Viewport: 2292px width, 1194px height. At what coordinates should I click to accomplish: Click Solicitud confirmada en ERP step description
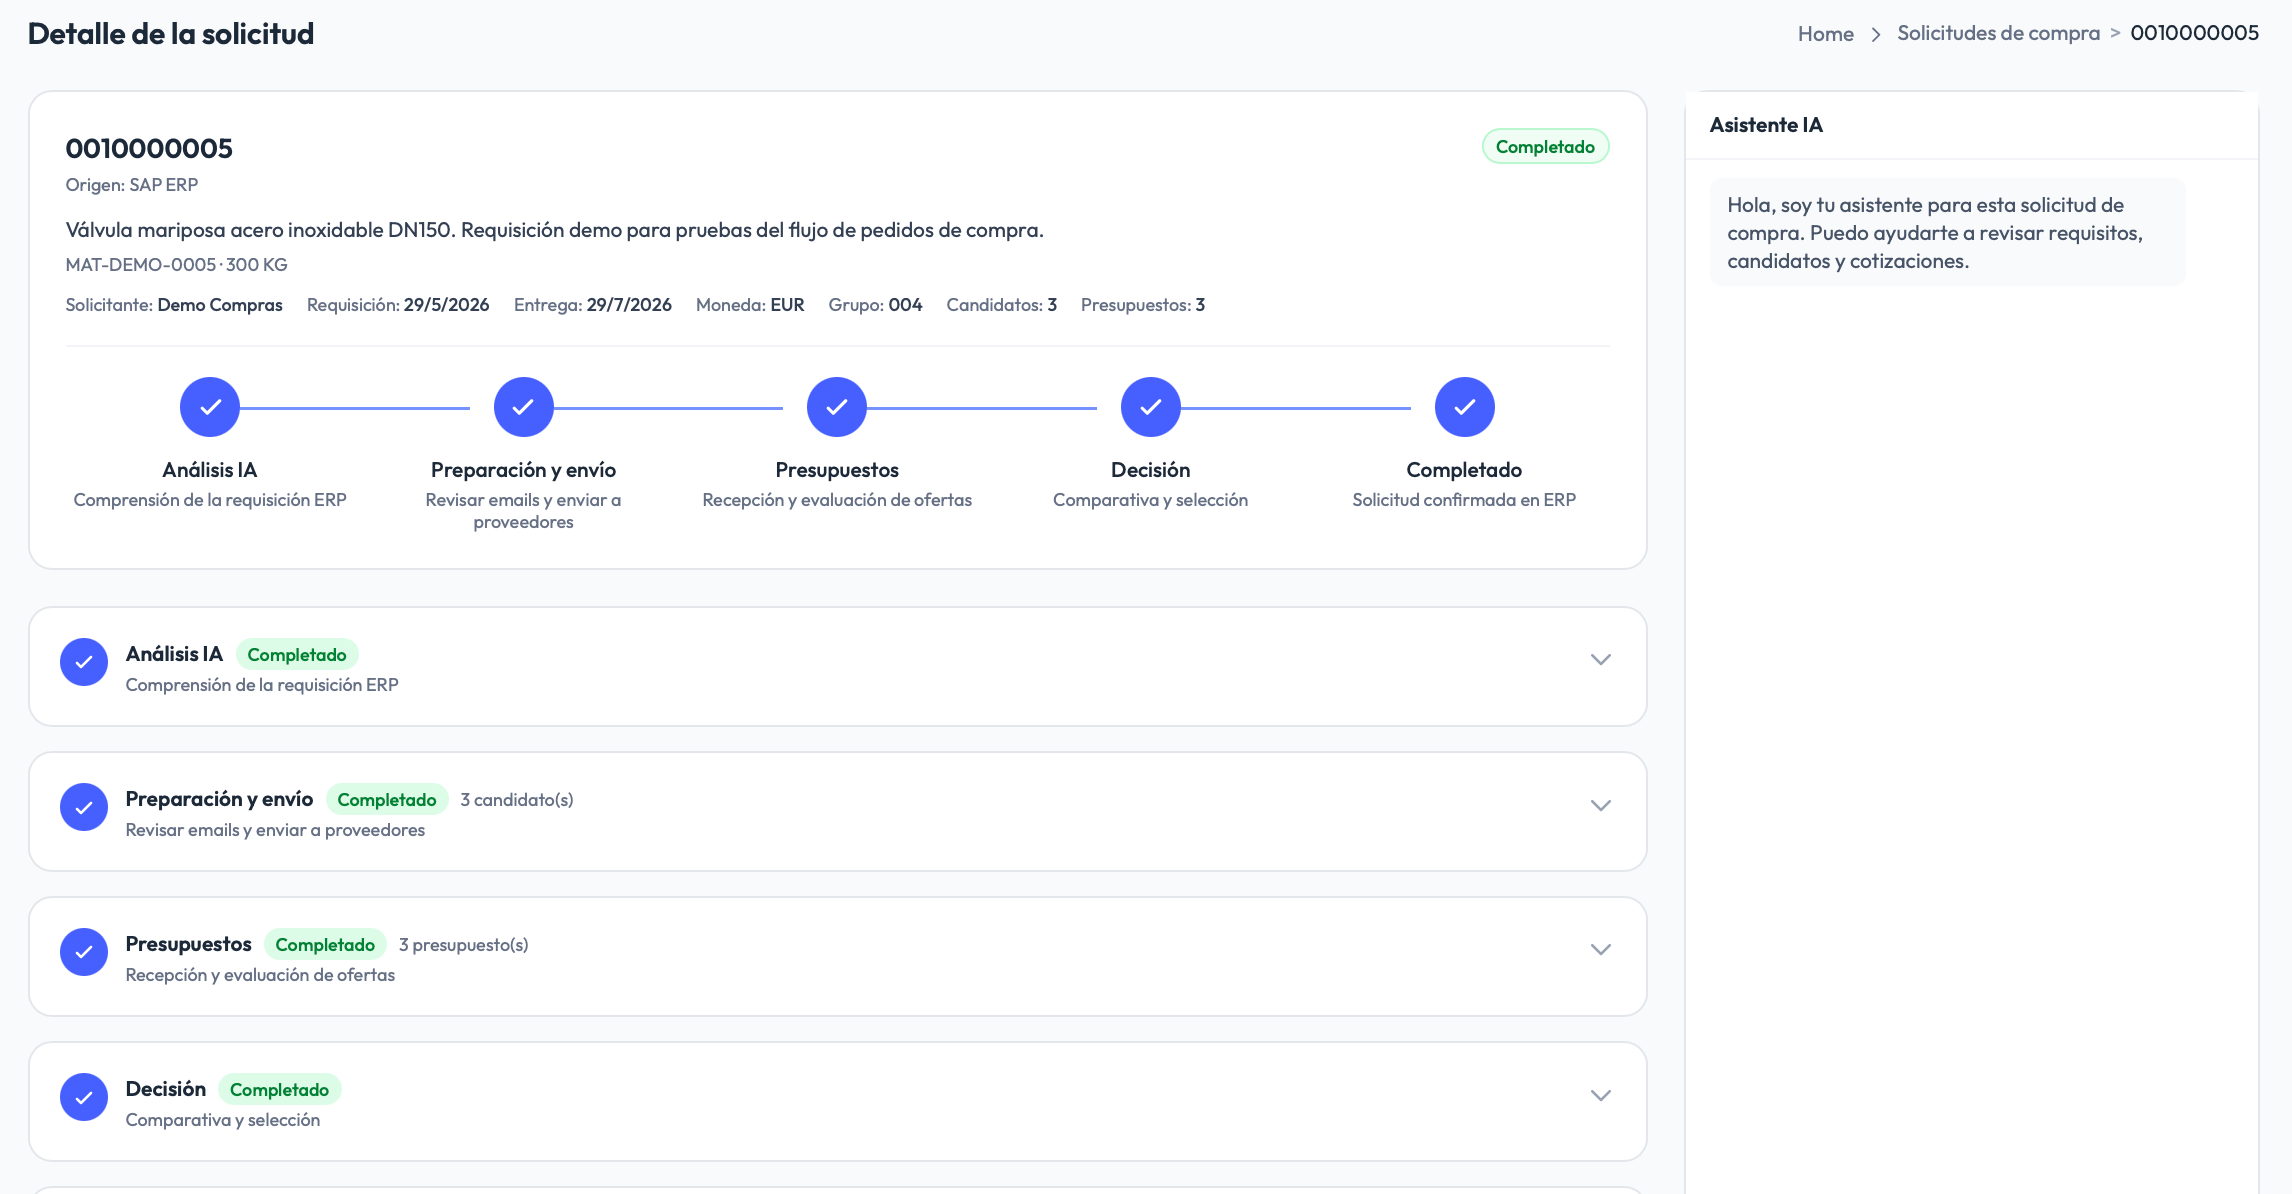pos(1464,500)
